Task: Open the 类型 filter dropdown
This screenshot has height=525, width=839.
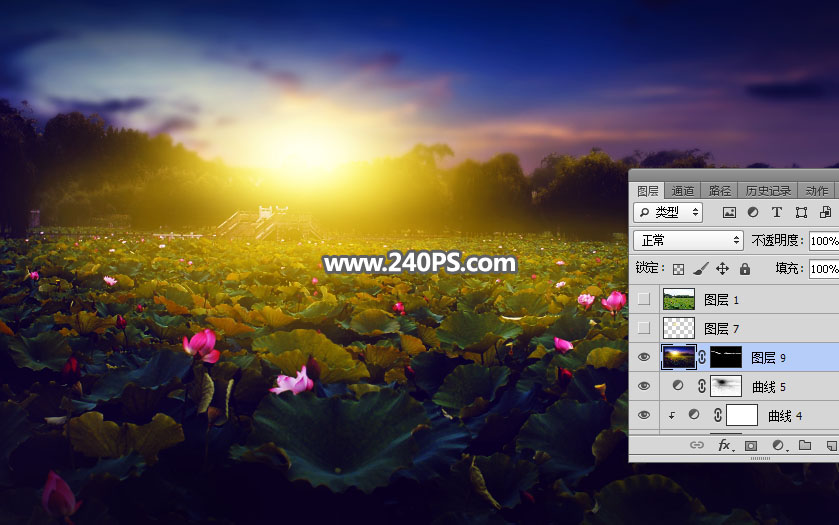Action: (668, 212)
